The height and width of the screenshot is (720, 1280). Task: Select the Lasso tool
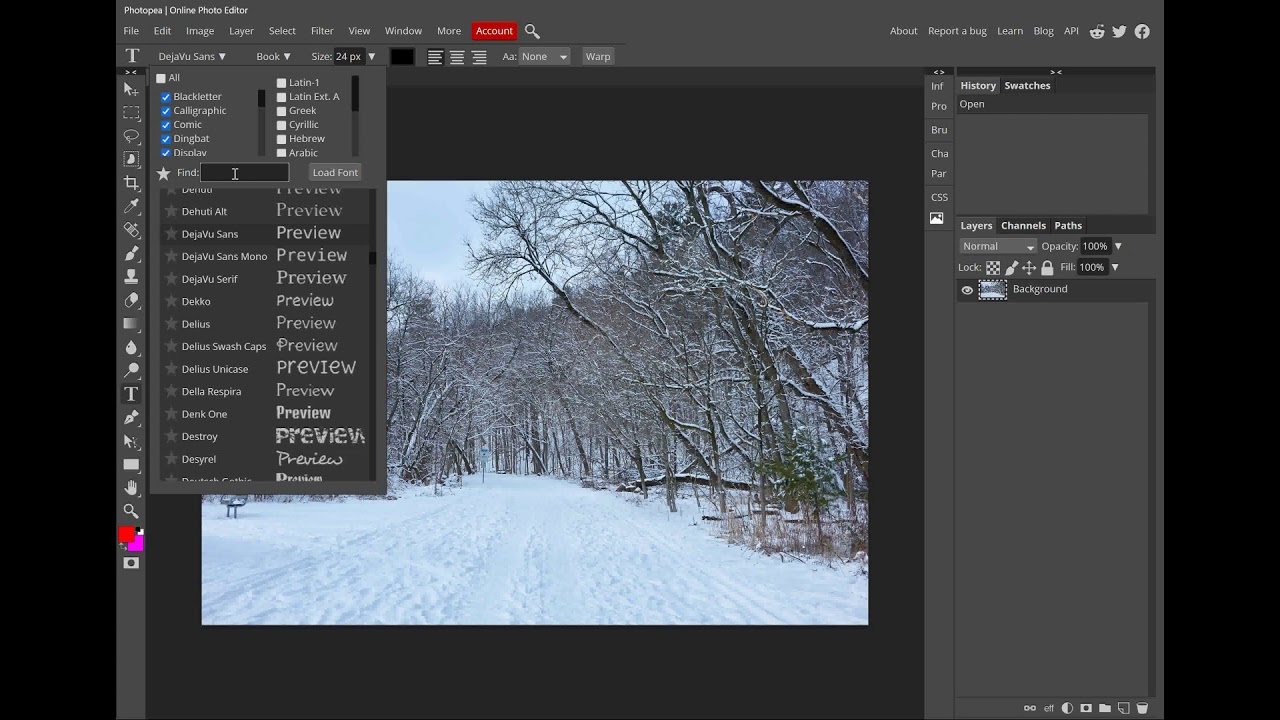click(x=131, y=136)
